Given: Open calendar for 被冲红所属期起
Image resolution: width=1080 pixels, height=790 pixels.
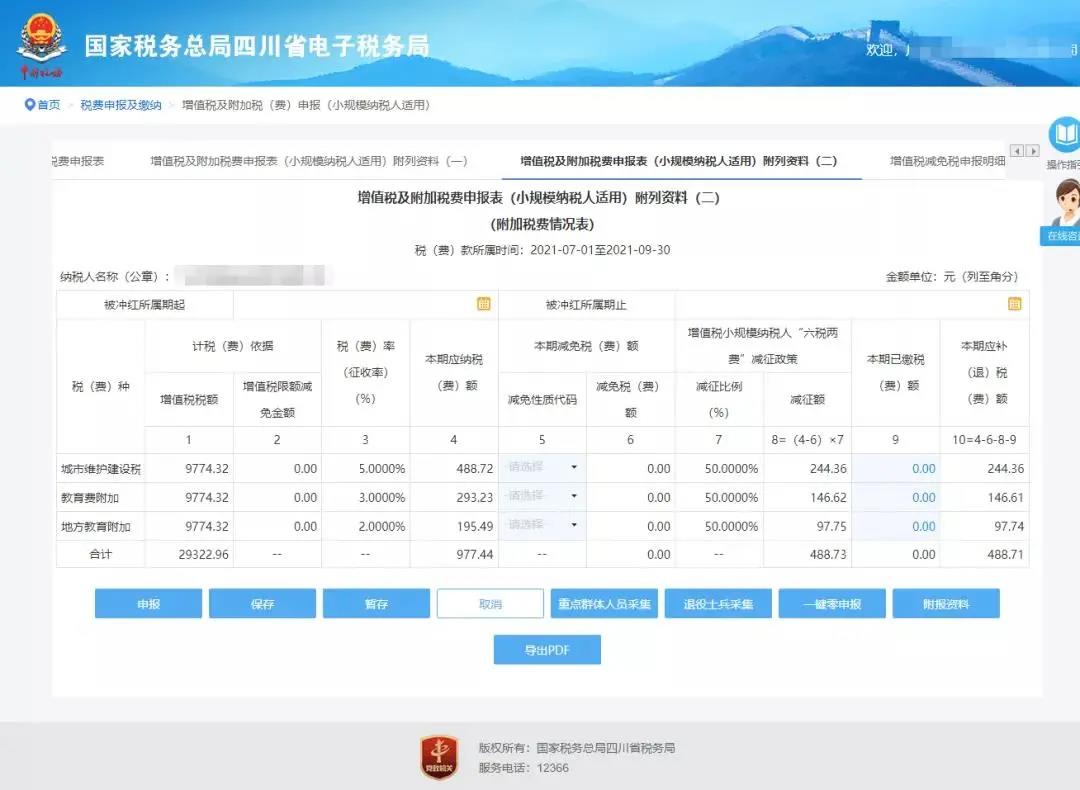Looking at the screenshot, I should [483, 304].
